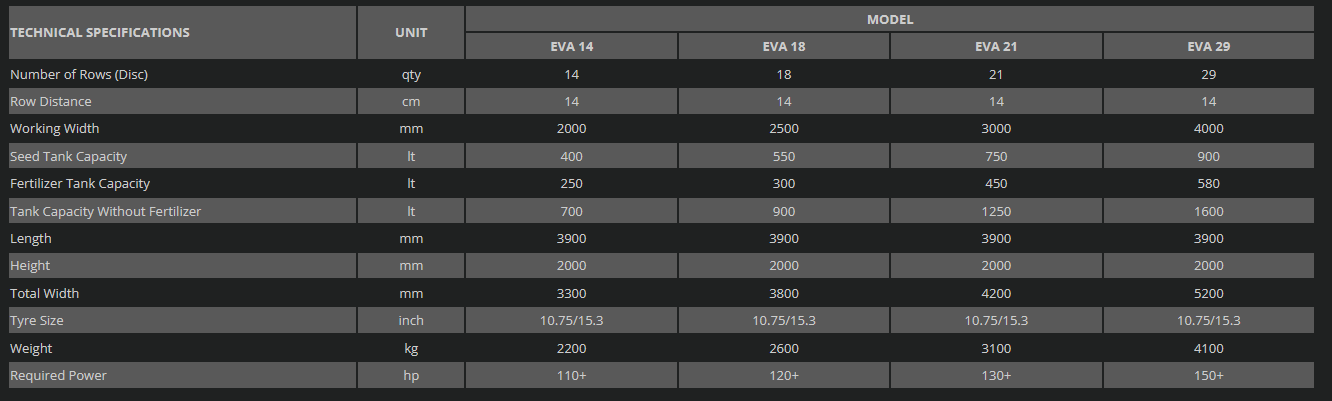The image size is (1332, 401).
Task: Click the 3300 total width value
Action: coord(571,294)
